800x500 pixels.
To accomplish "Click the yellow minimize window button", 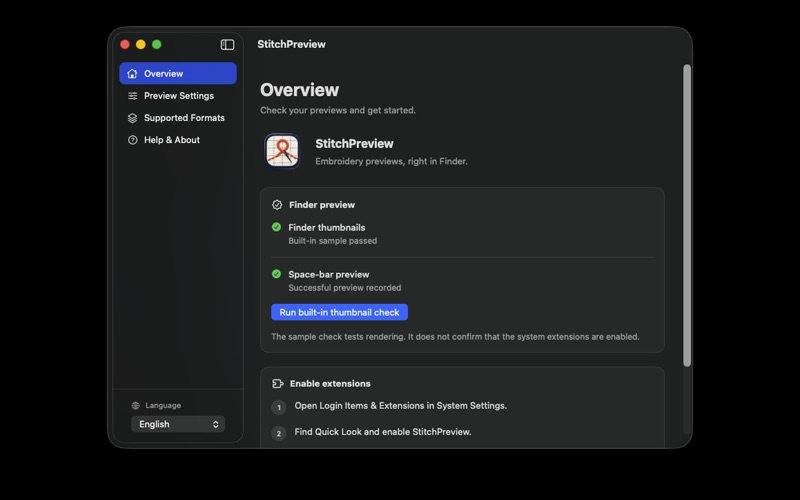I will tap(141, 44).
